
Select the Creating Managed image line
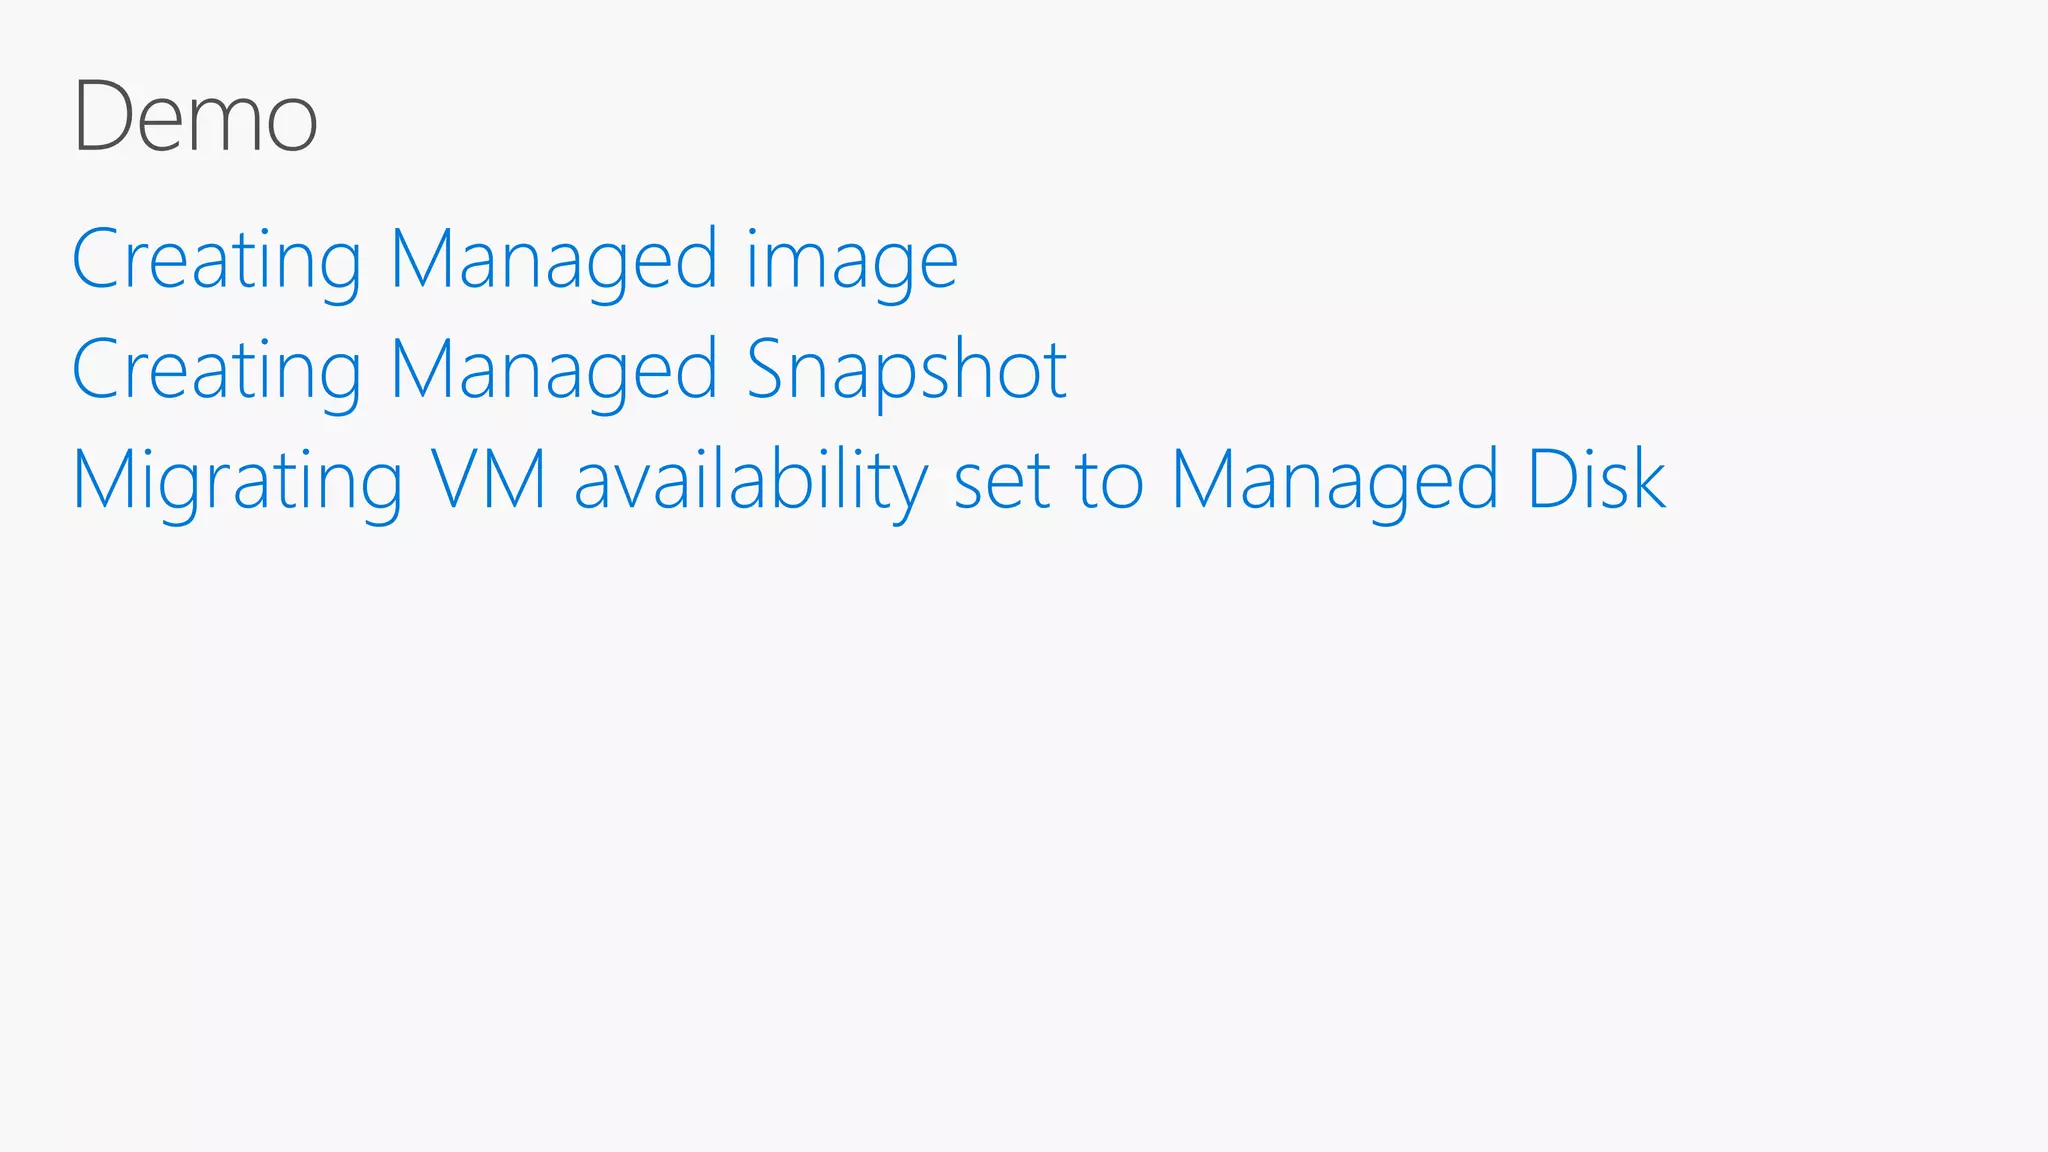(x=515, y=262)
